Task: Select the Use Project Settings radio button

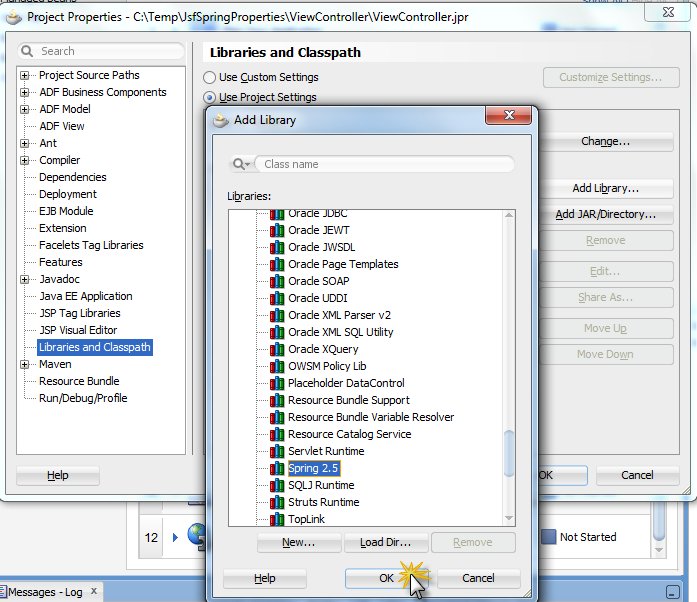Action: (x=209, y=97)
